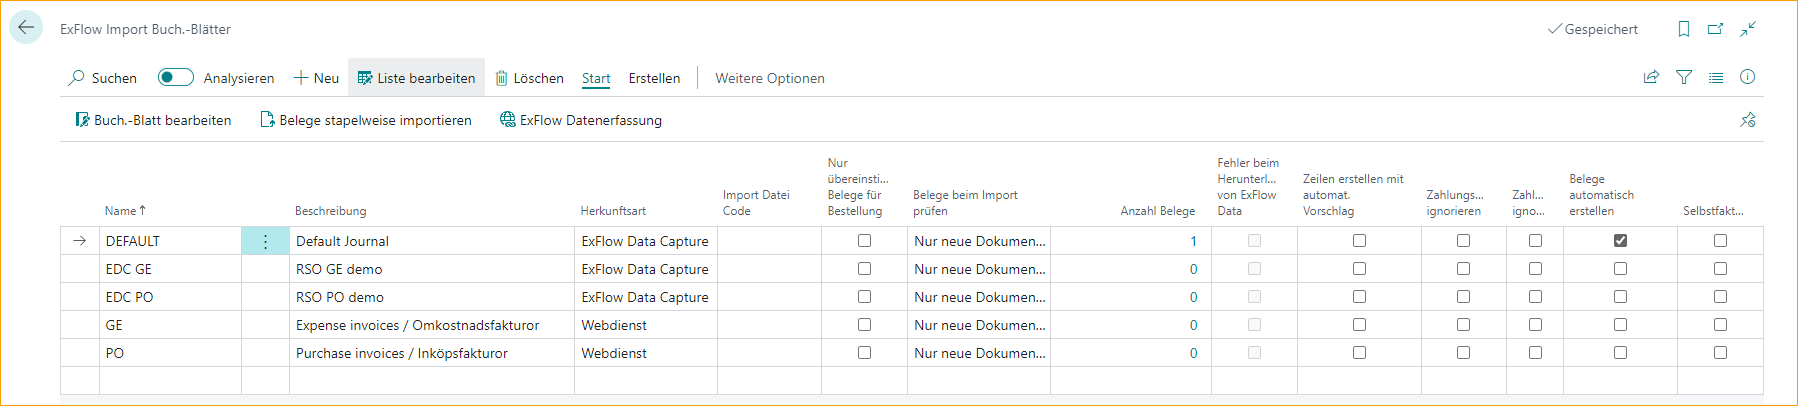Click Import Datei Code cell for DEFAULT

(x=769, y=241)
